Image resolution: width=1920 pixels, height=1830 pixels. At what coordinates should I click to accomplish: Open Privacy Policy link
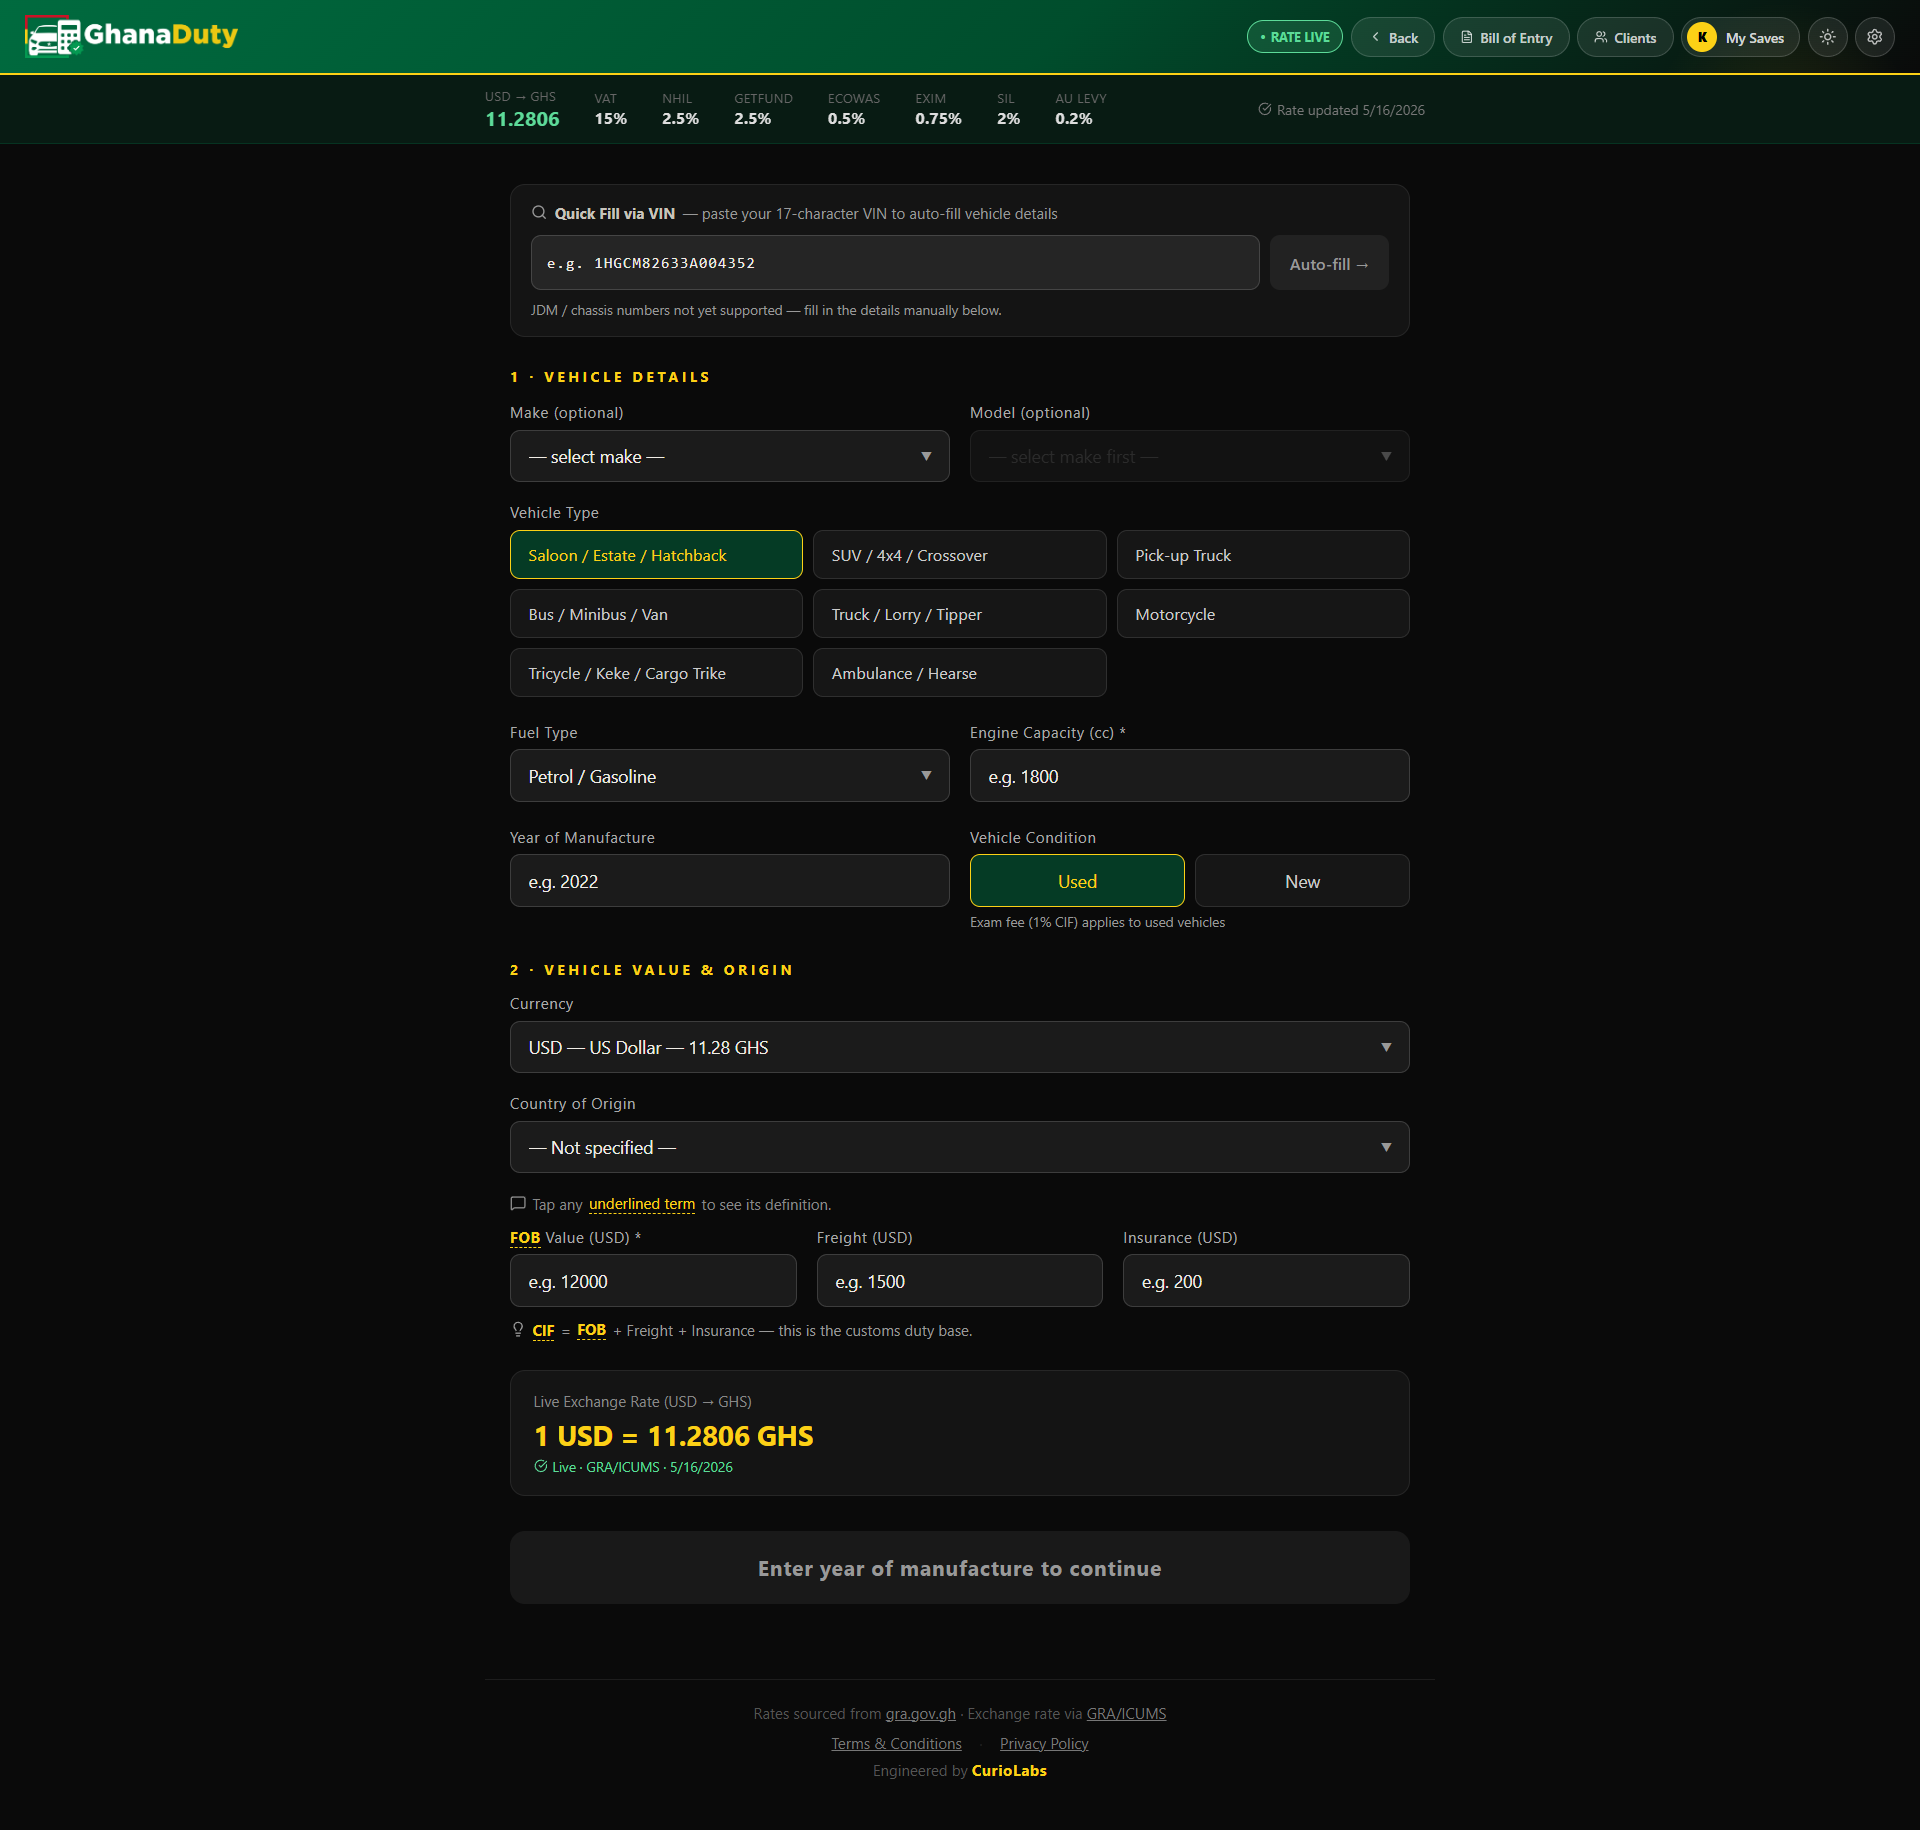pos(1044,1744)
